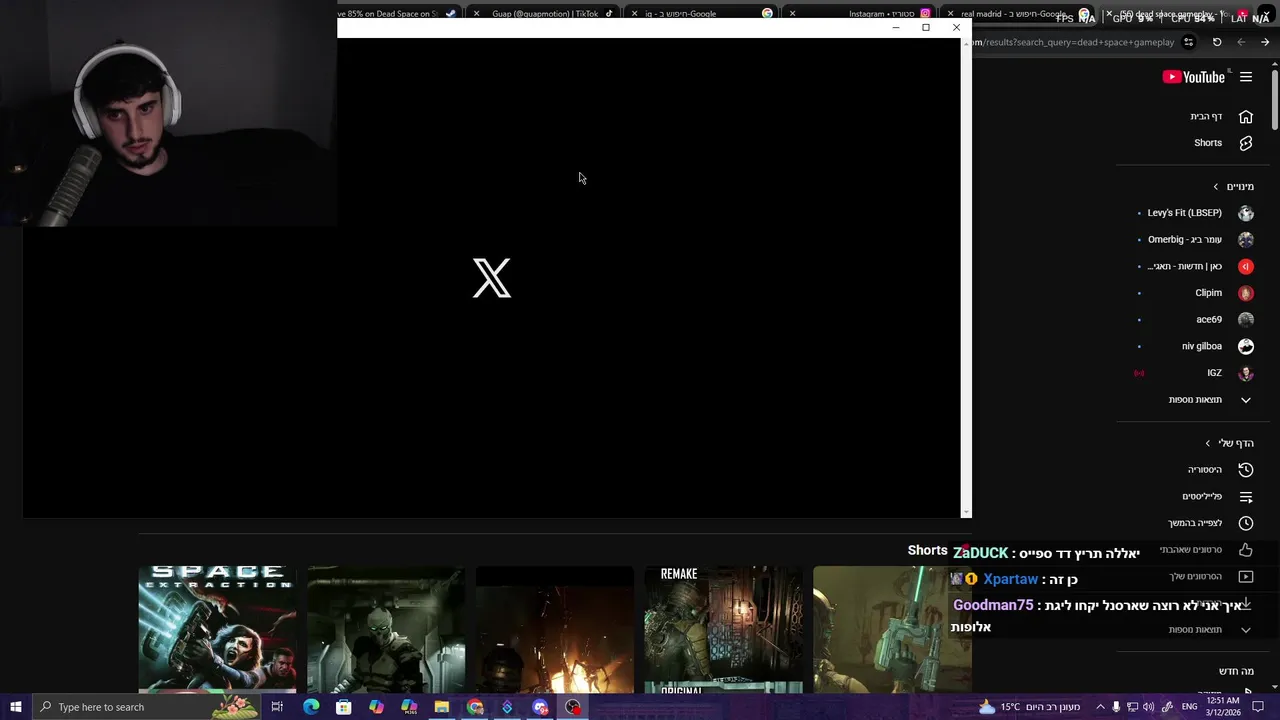Open the niv gilboa channel

click(x=1201, y=346)
